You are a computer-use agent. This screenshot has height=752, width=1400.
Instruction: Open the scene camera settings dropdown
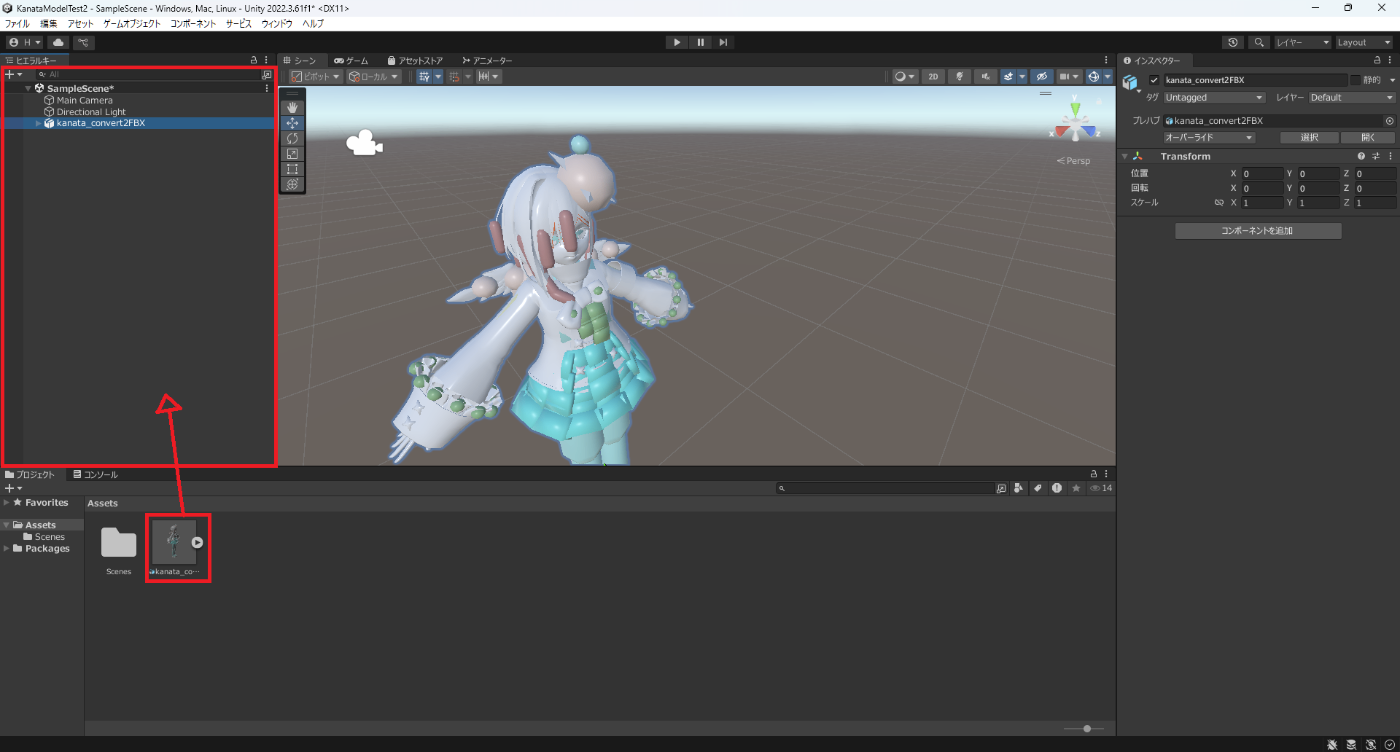click(x=1070, y=76)
